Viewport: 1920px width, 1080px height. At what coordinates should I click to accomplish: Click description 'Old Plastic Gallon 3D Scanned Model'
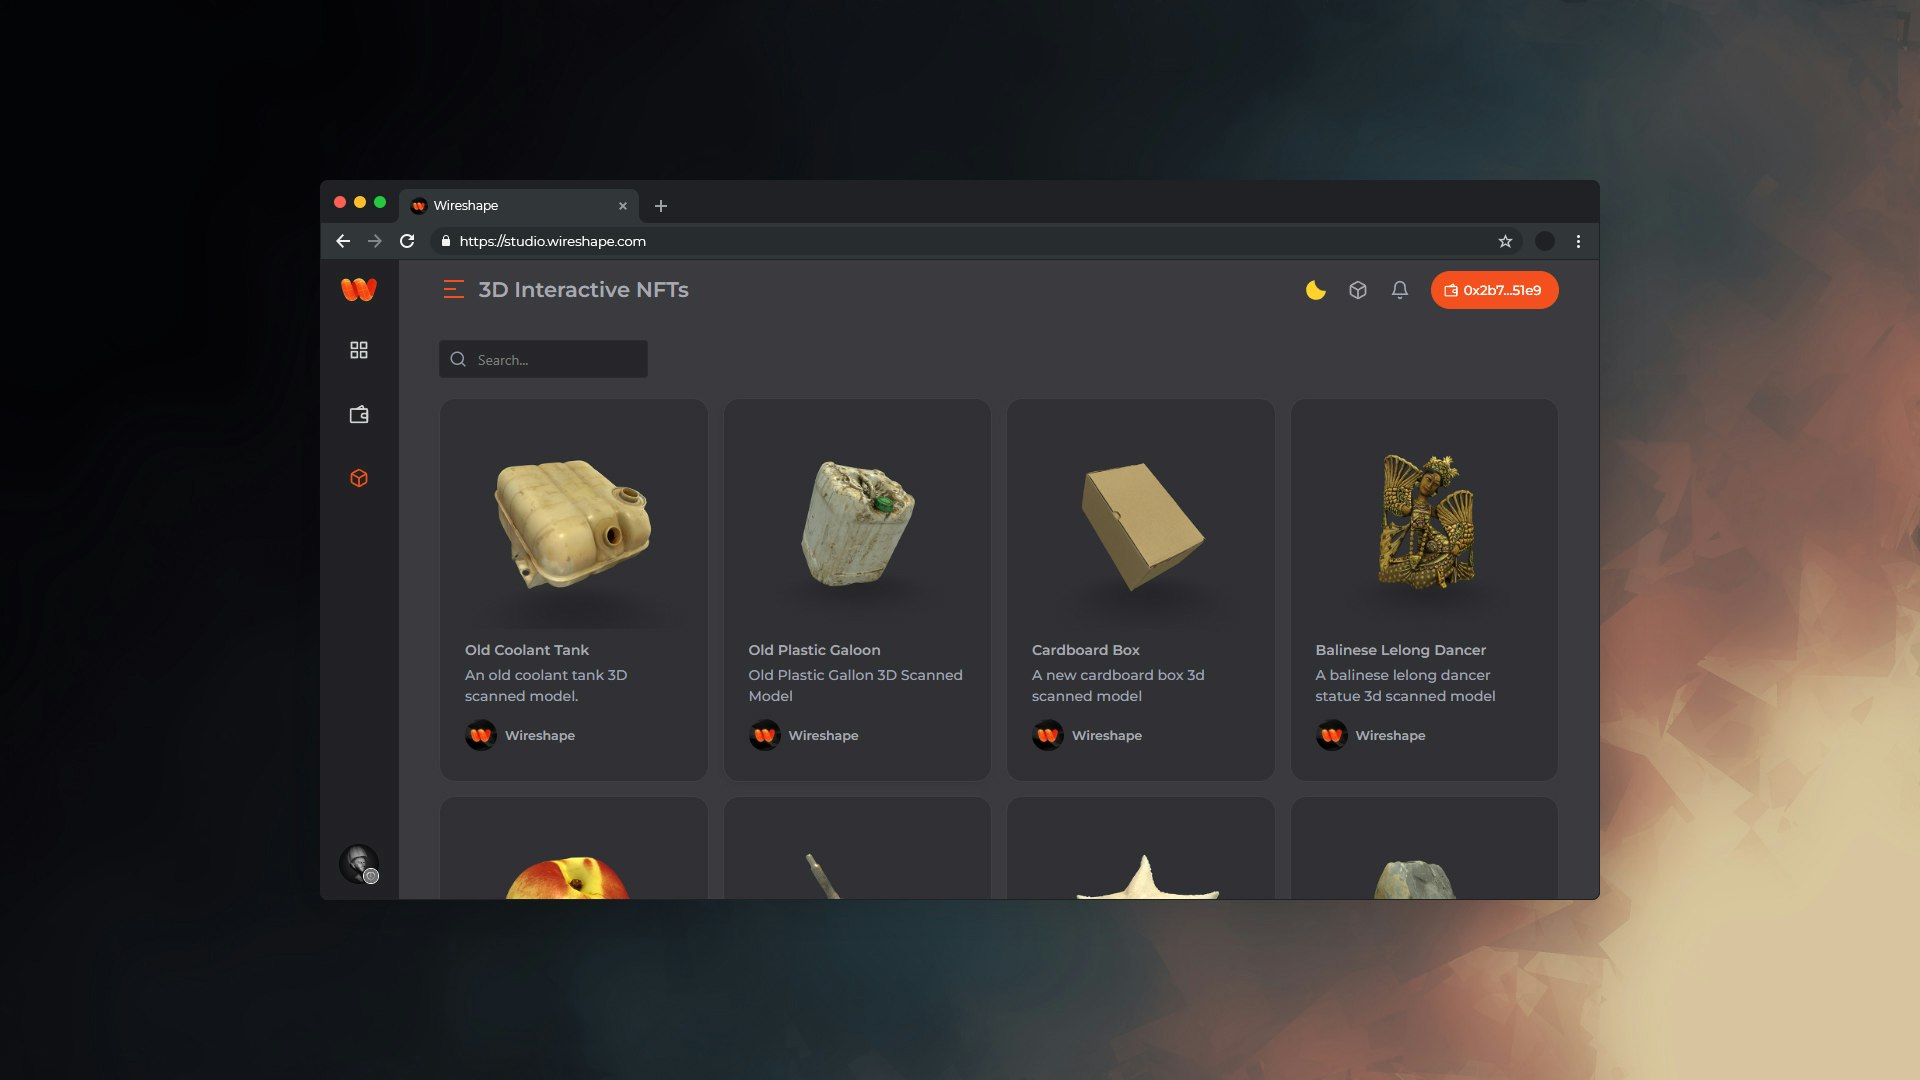click(x=856, y=685)
